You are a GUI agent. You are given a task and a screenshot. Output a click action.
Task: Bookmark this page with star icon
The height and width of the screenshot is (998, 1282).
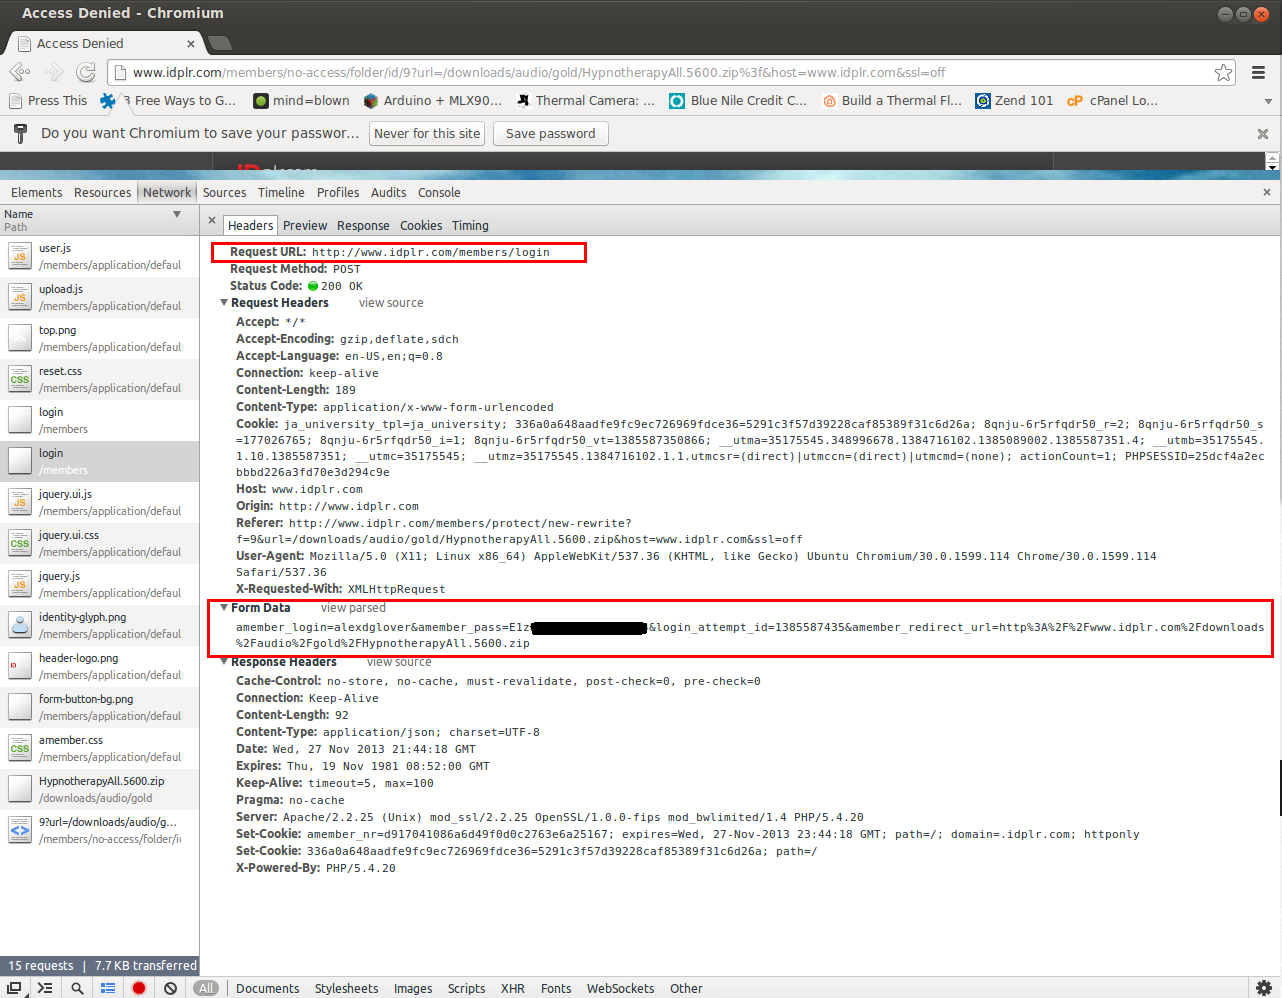click(x=1223, y=72)
